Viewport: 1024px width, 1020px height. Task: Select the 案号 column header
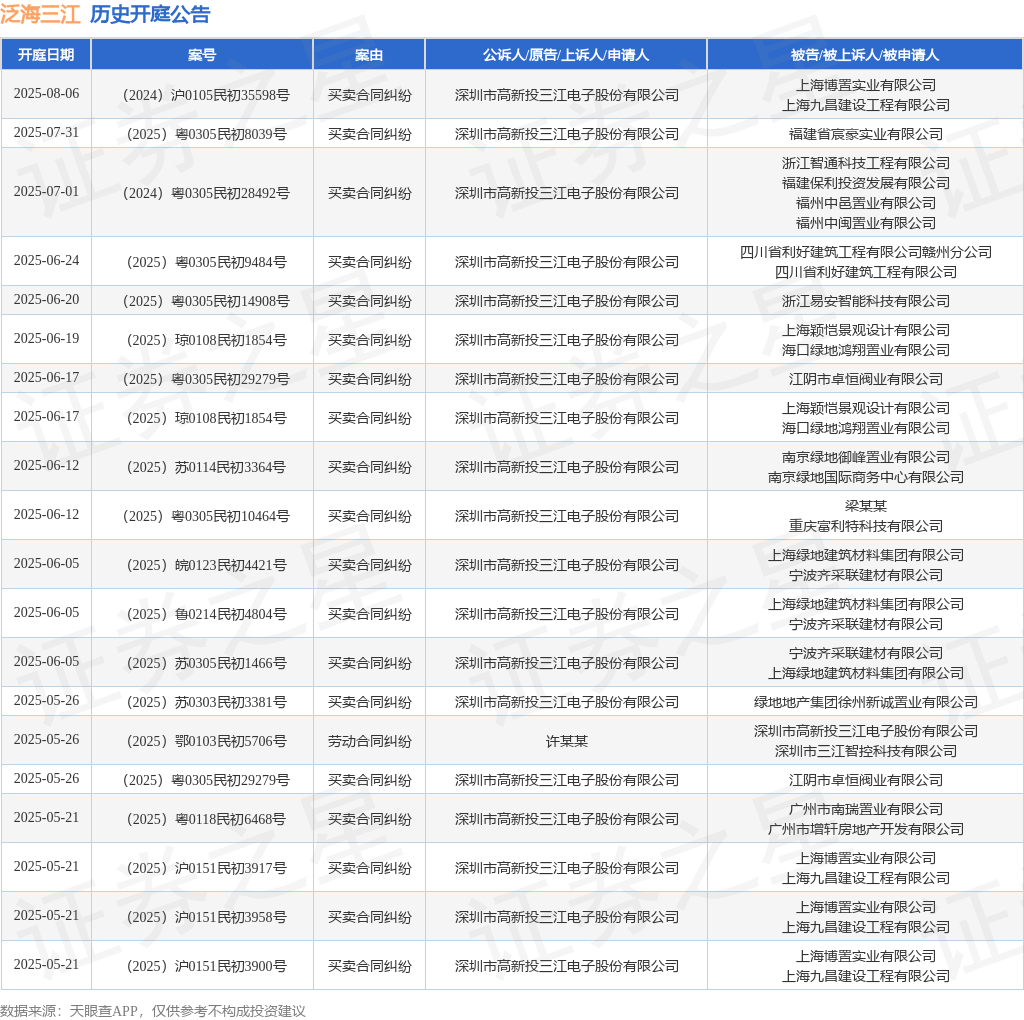coord(202,55)
